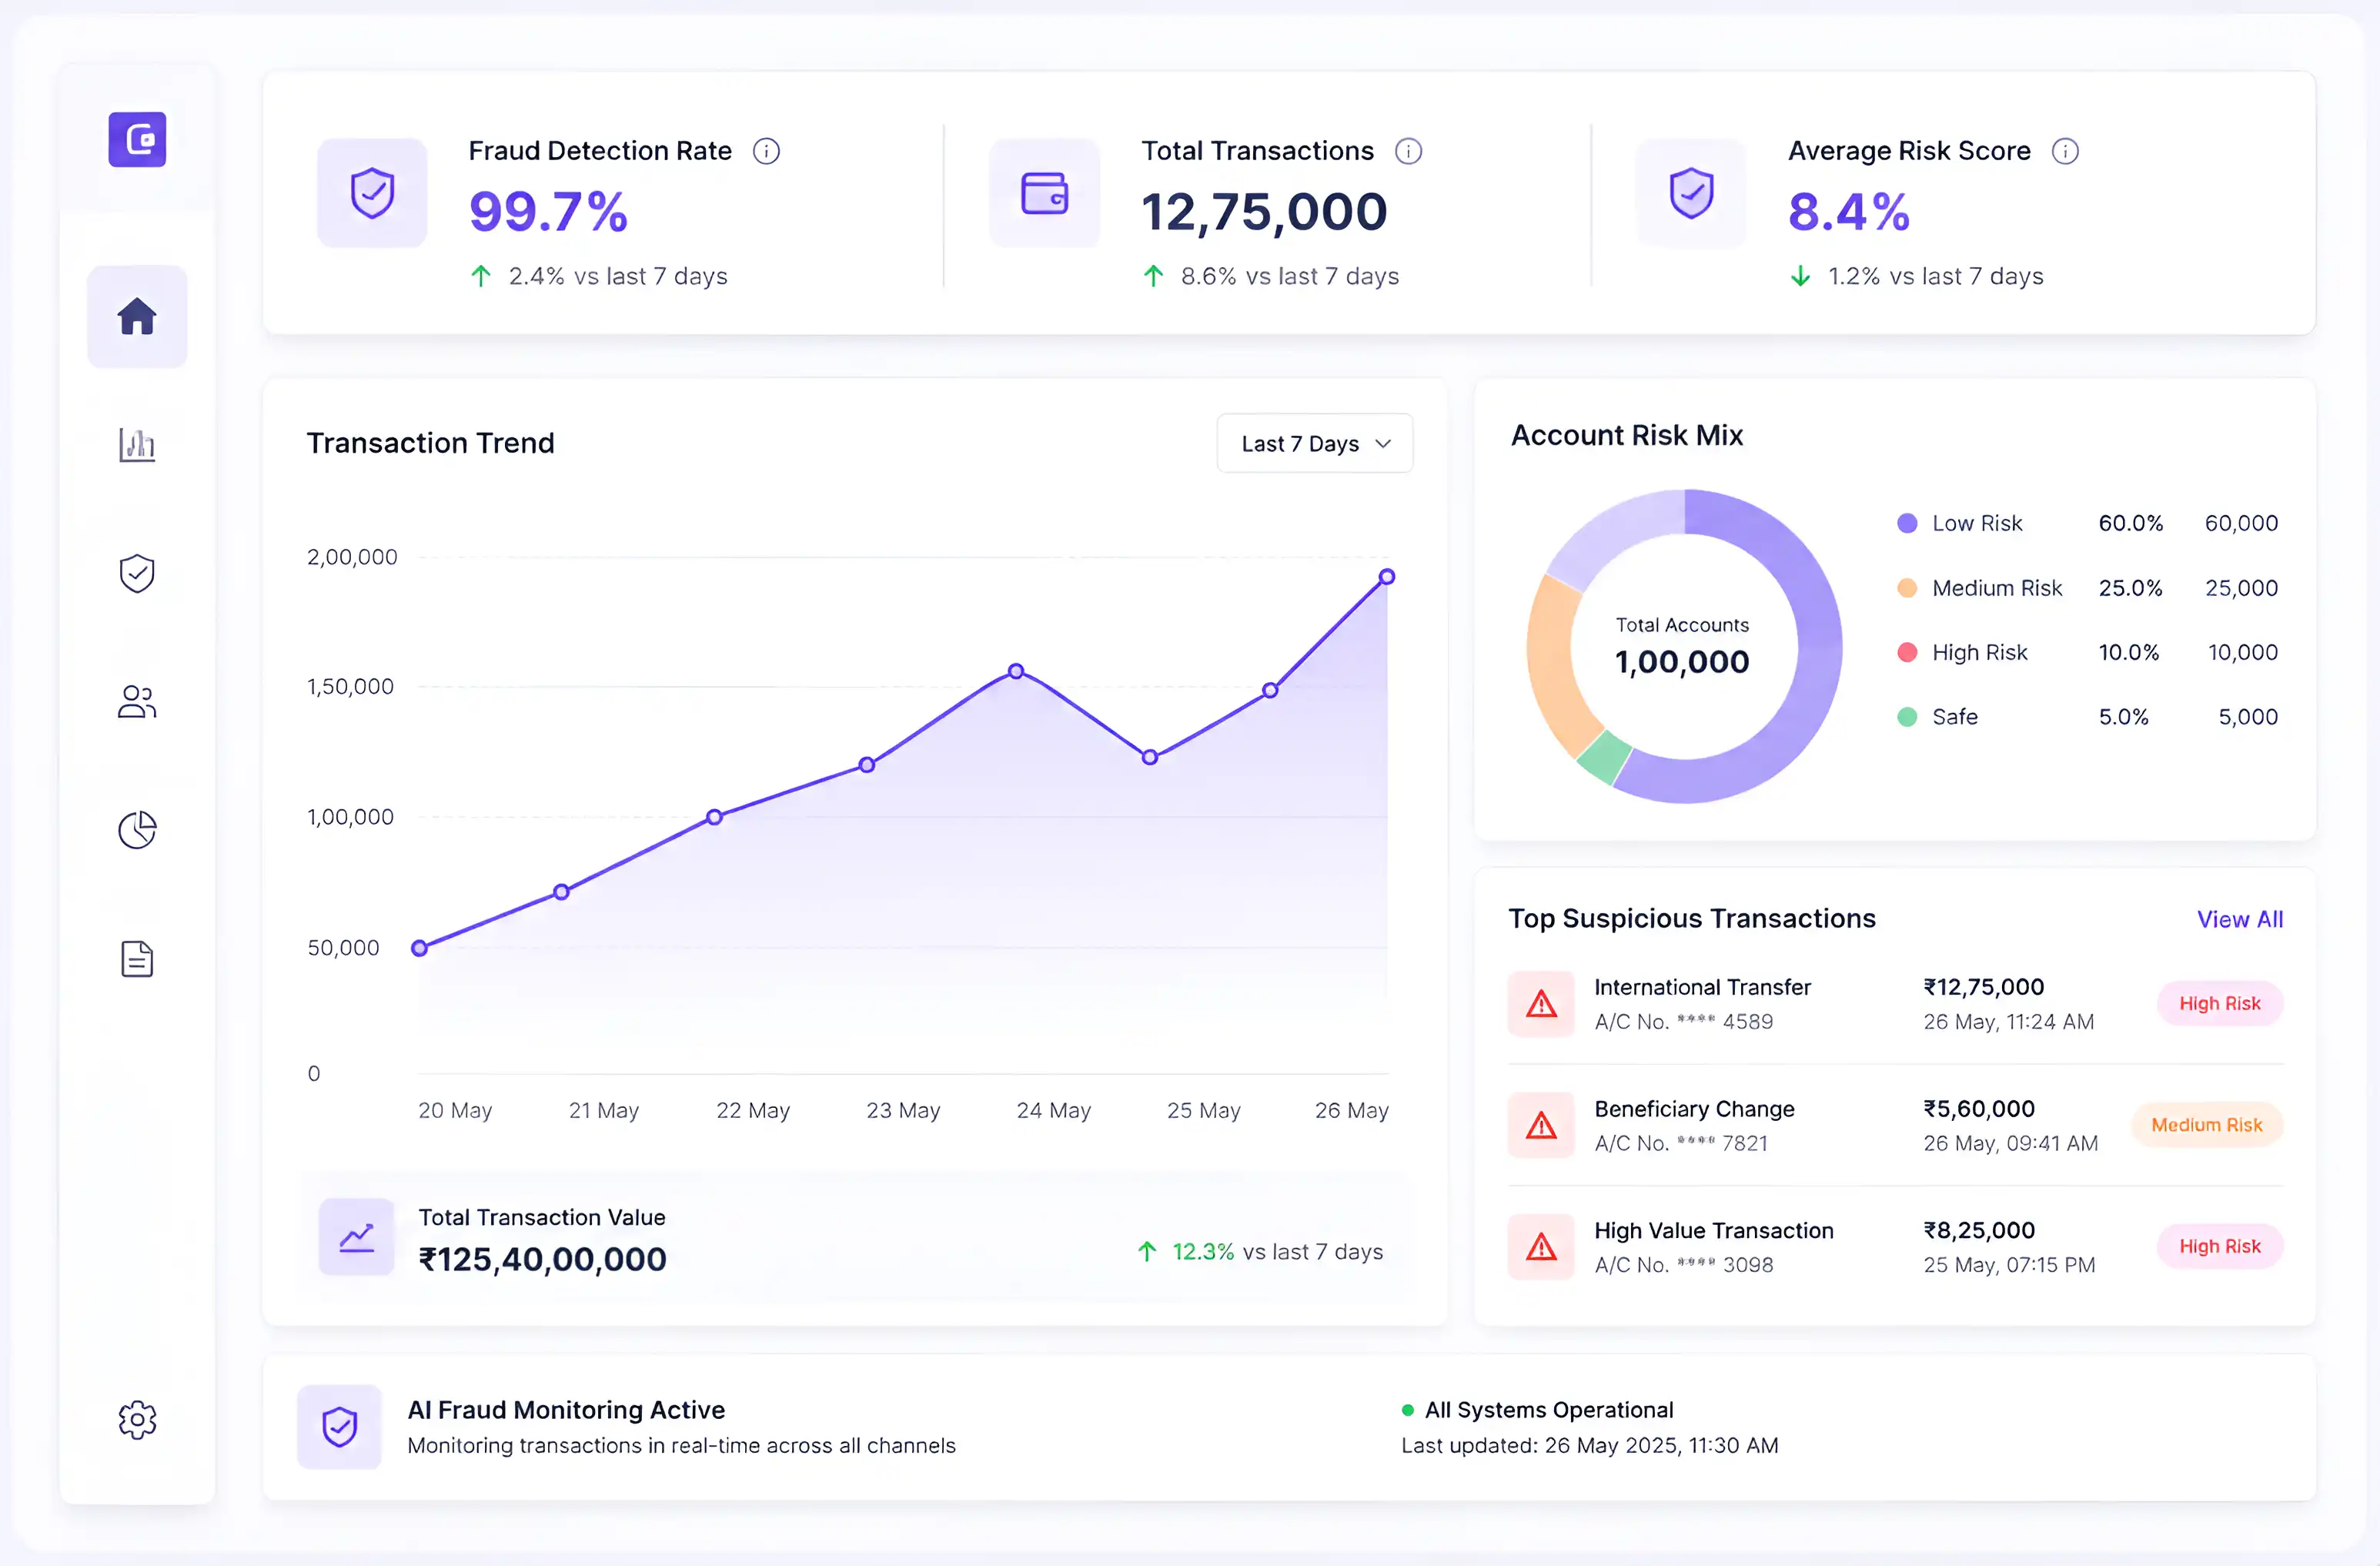This screenshot has height=1566, width=2380.
Task: Click the green Safe donut segment
Action: pos(1606,757)
